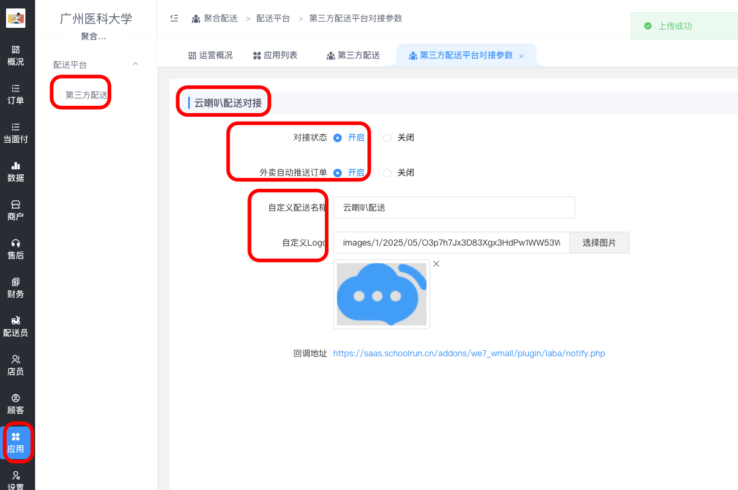Open the 概况 overview sidebar icon

tap(16, 54)
